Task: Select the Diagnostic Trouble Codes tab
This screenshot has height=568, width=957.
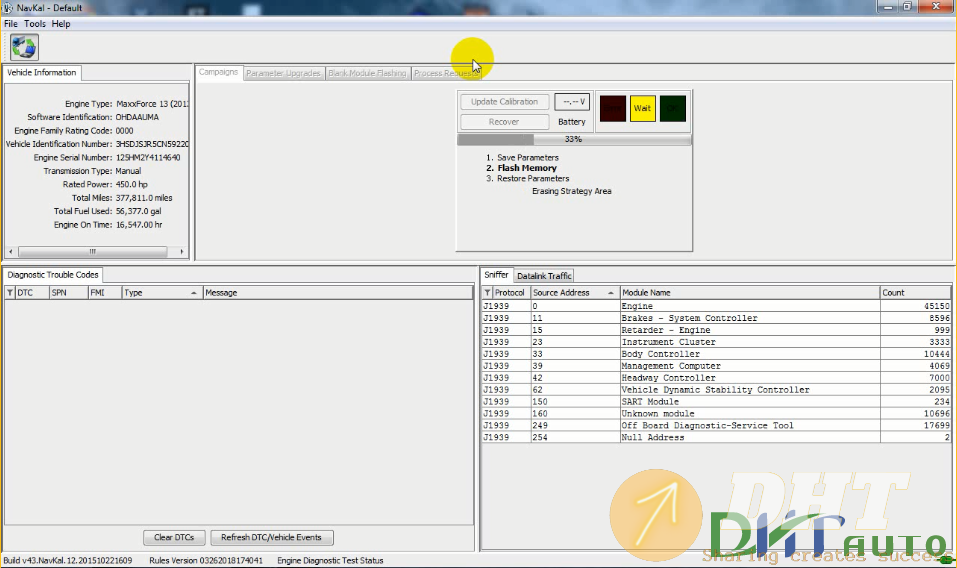Action: pos(52,275)
